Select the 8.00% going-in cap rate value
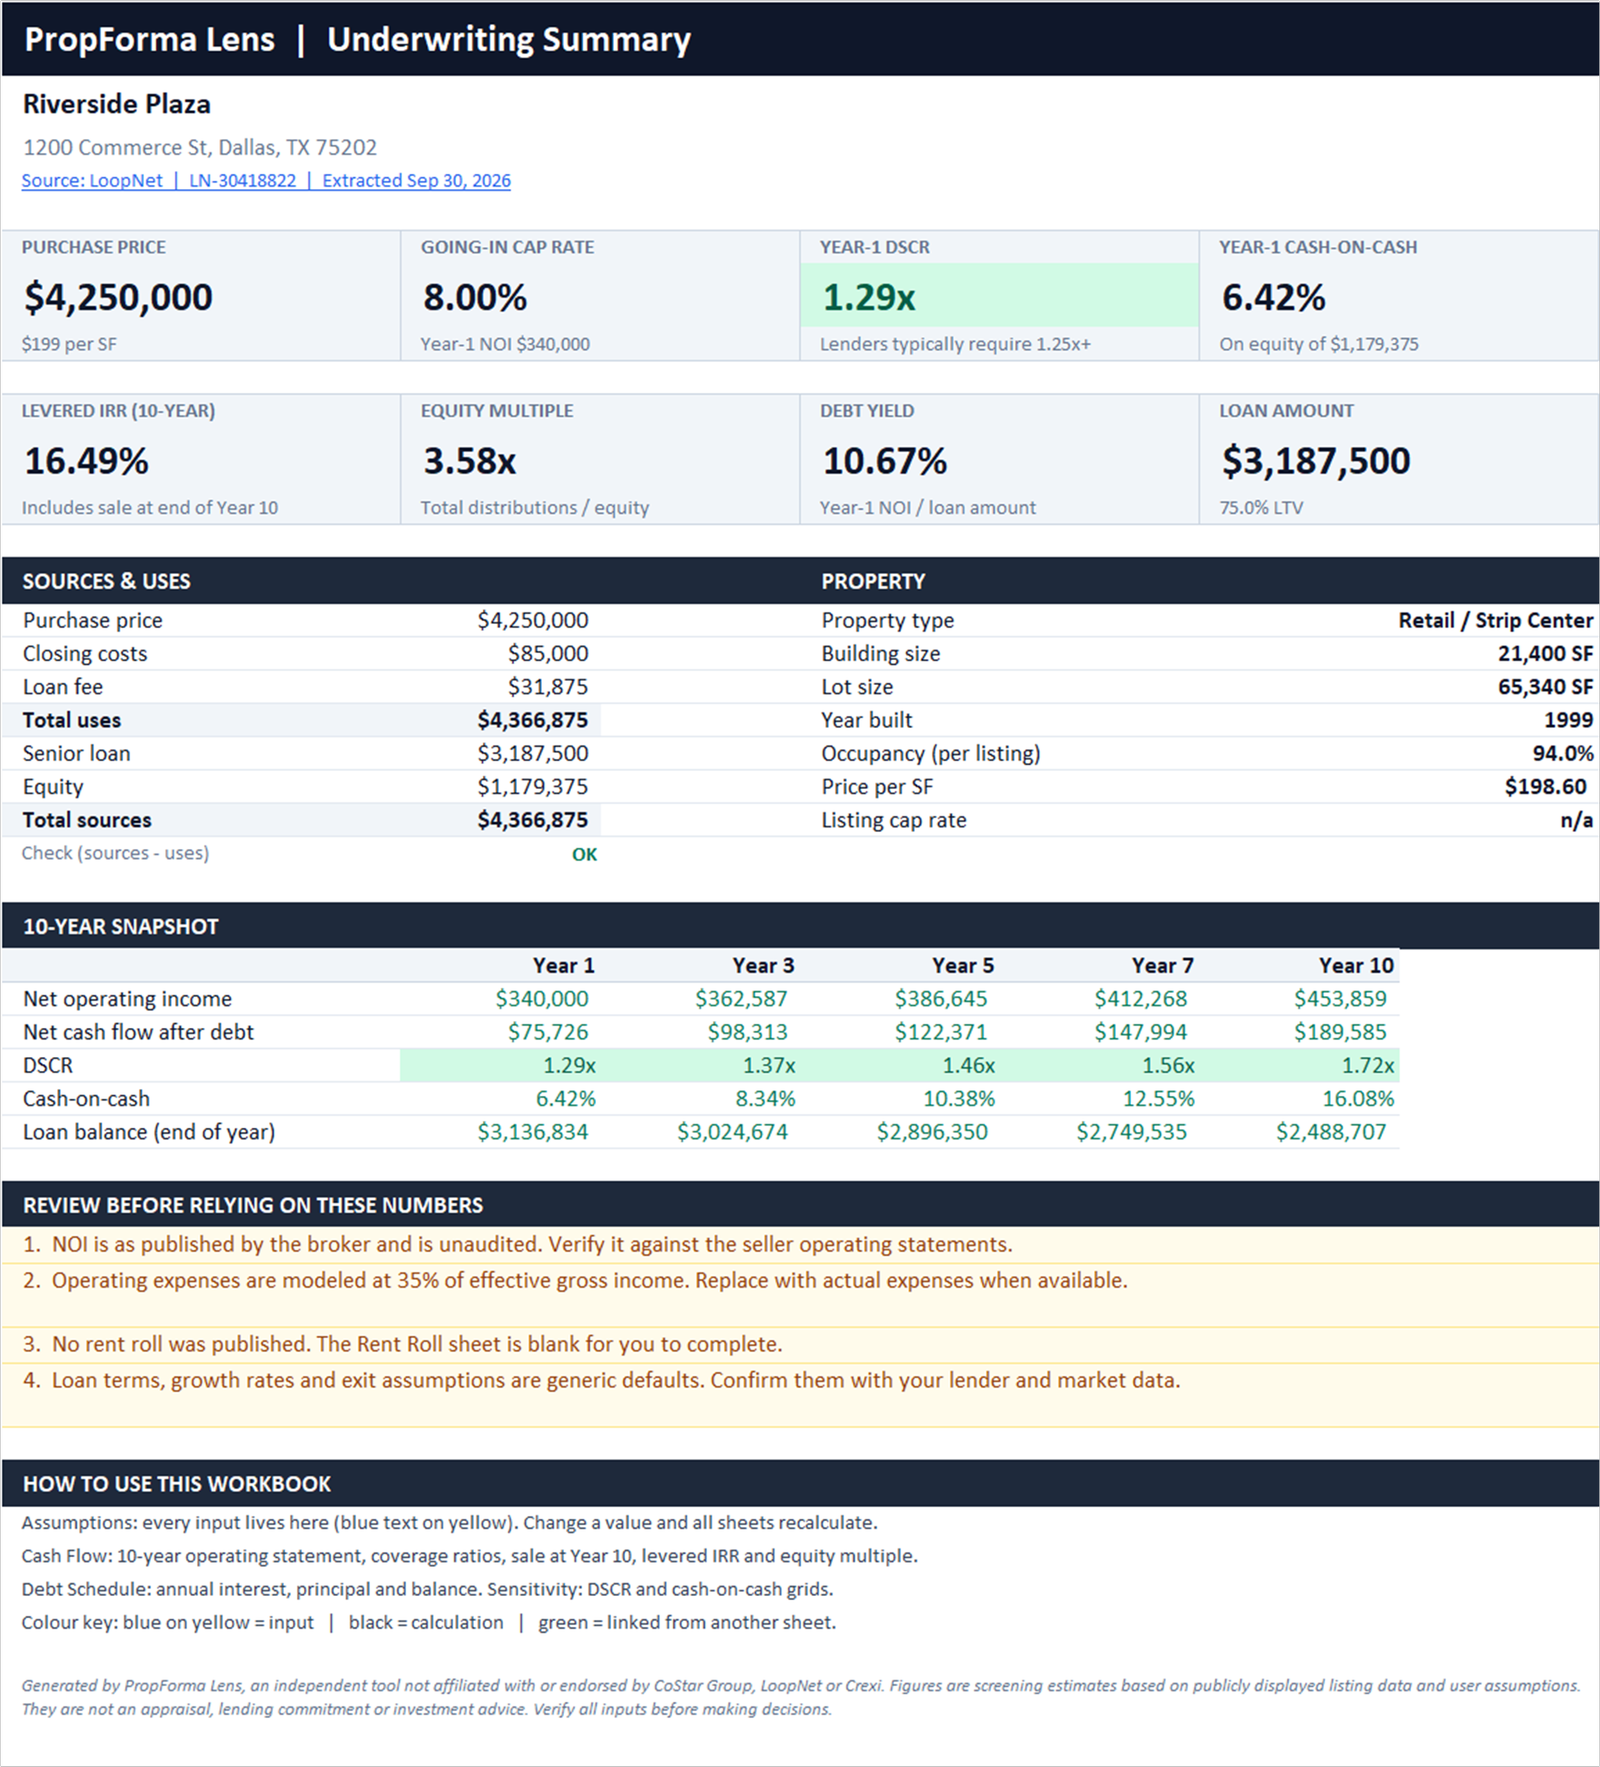The width and height of the screenshot is (1600, 1767). pos(475,297)
